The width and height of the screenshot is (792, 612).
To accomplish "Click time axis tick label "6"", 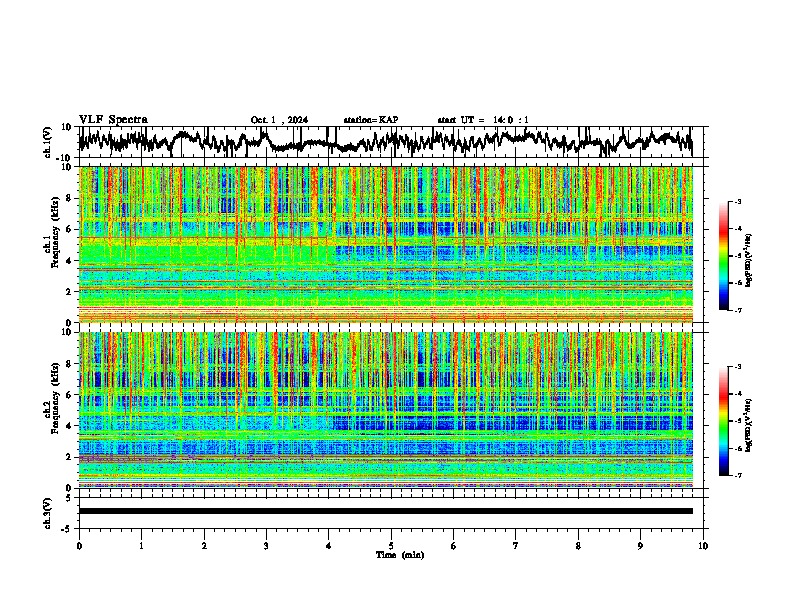I will coord(454,546).
